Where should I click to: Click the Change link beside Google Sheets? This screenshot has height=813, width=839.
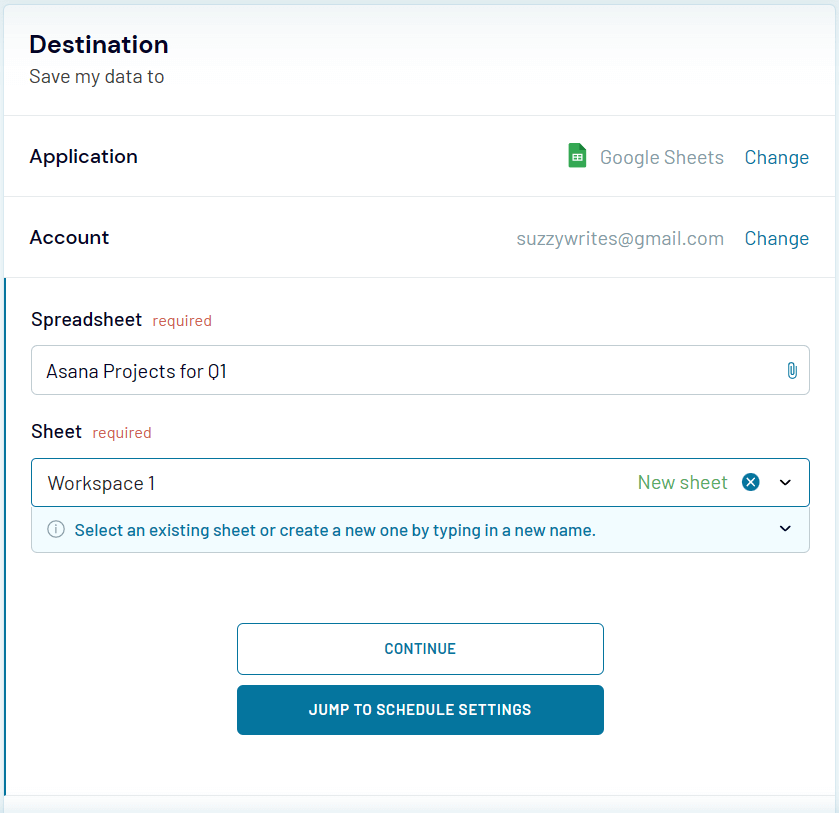[x=776, y=157]
